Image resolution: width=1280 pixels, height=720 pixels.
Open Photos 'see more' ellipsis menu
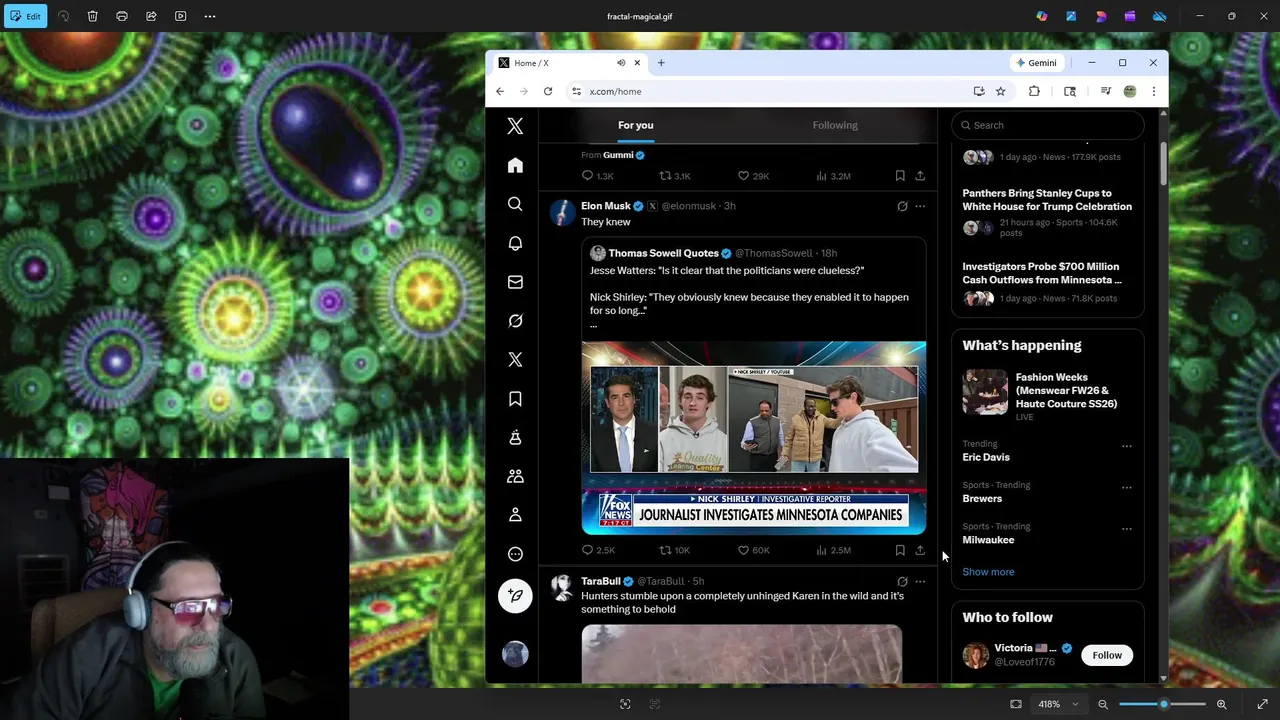pyautogui.click(x=210, y=16)
